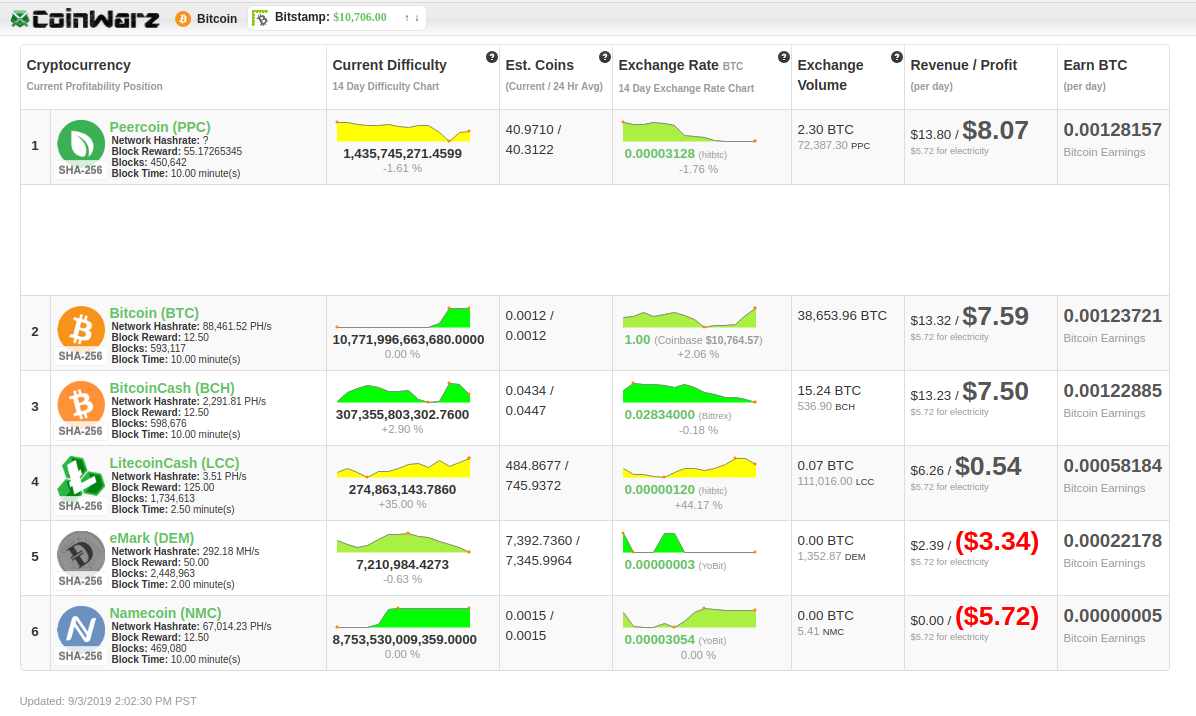Open LitecoinCash exchange rate chart
Viewport: 1196px width, 716px height.
click(x=689, y=466)
